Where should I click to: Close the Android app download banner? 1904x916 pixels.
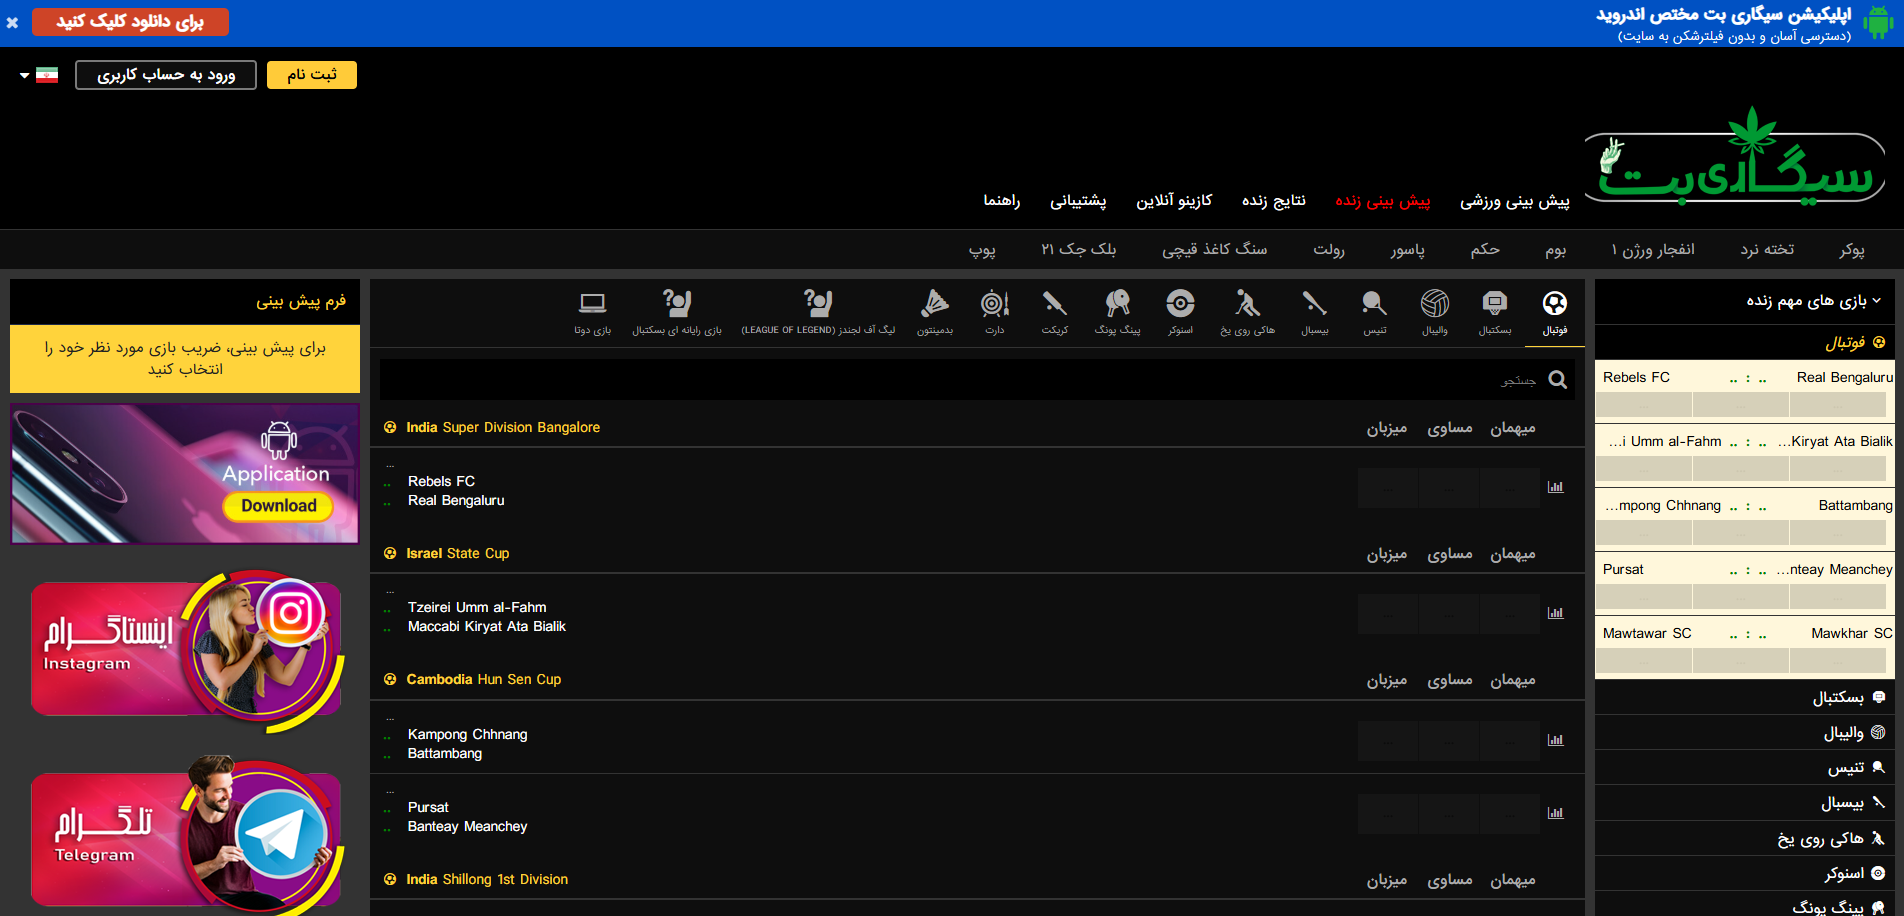(12, 22)
